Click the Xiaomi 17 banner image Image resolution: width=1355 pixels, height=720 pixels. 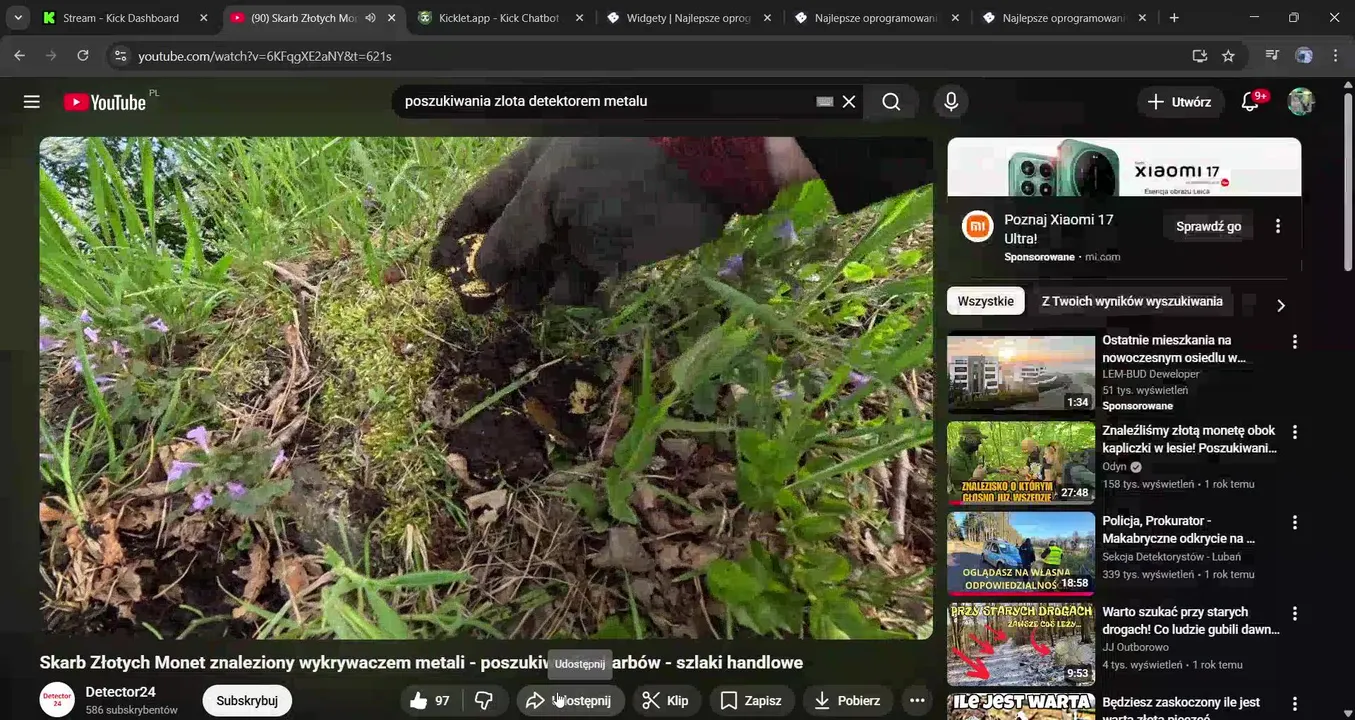(x=1124, y=167)
